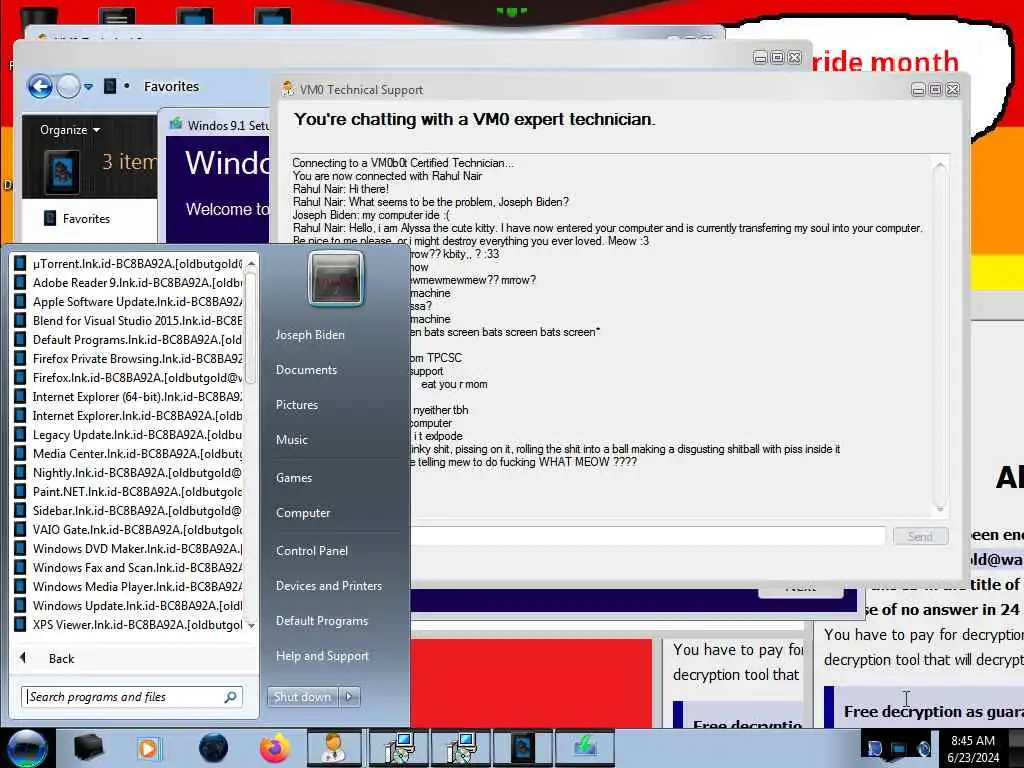This screenshot has height=768, width=1024.
Task: Click the chat message input field
Action: (x=648, y=536)
